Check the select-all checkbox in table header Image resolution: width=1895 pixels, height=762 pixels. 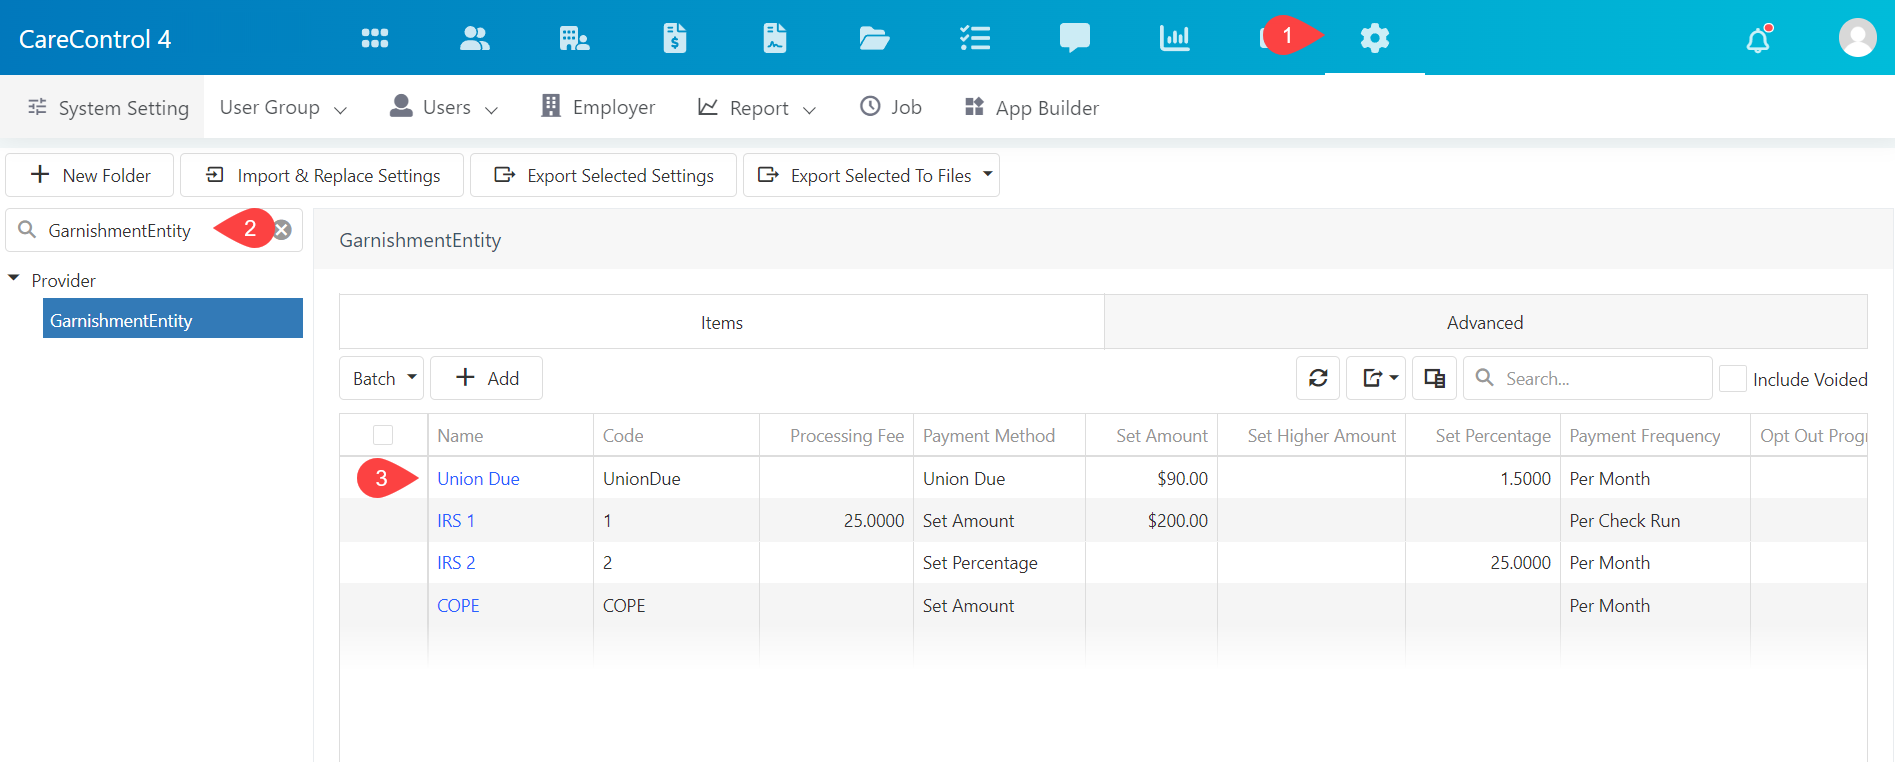coord(383,435)
